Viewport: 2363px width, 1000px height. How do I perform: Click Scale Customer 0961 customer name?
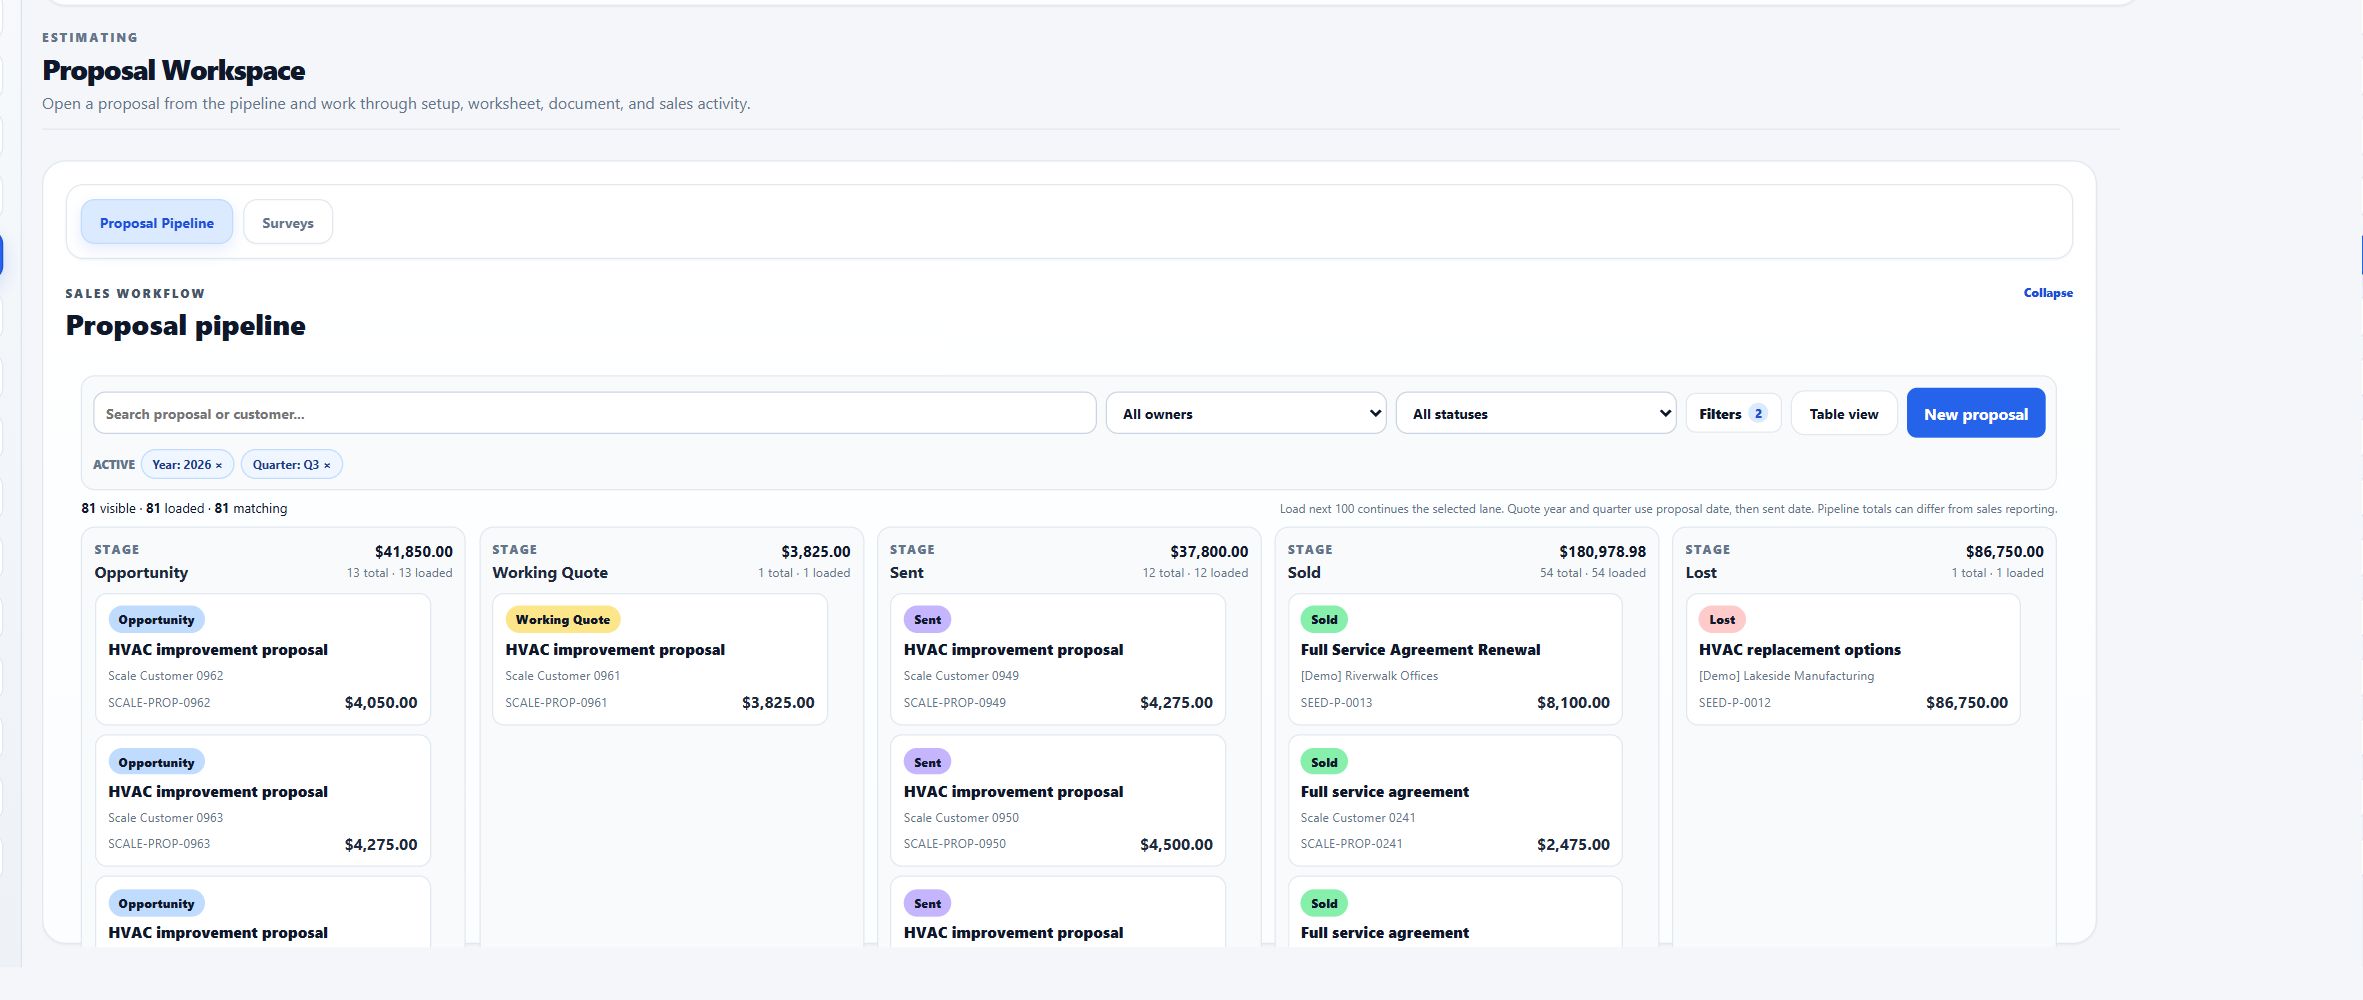coord(562,676)
